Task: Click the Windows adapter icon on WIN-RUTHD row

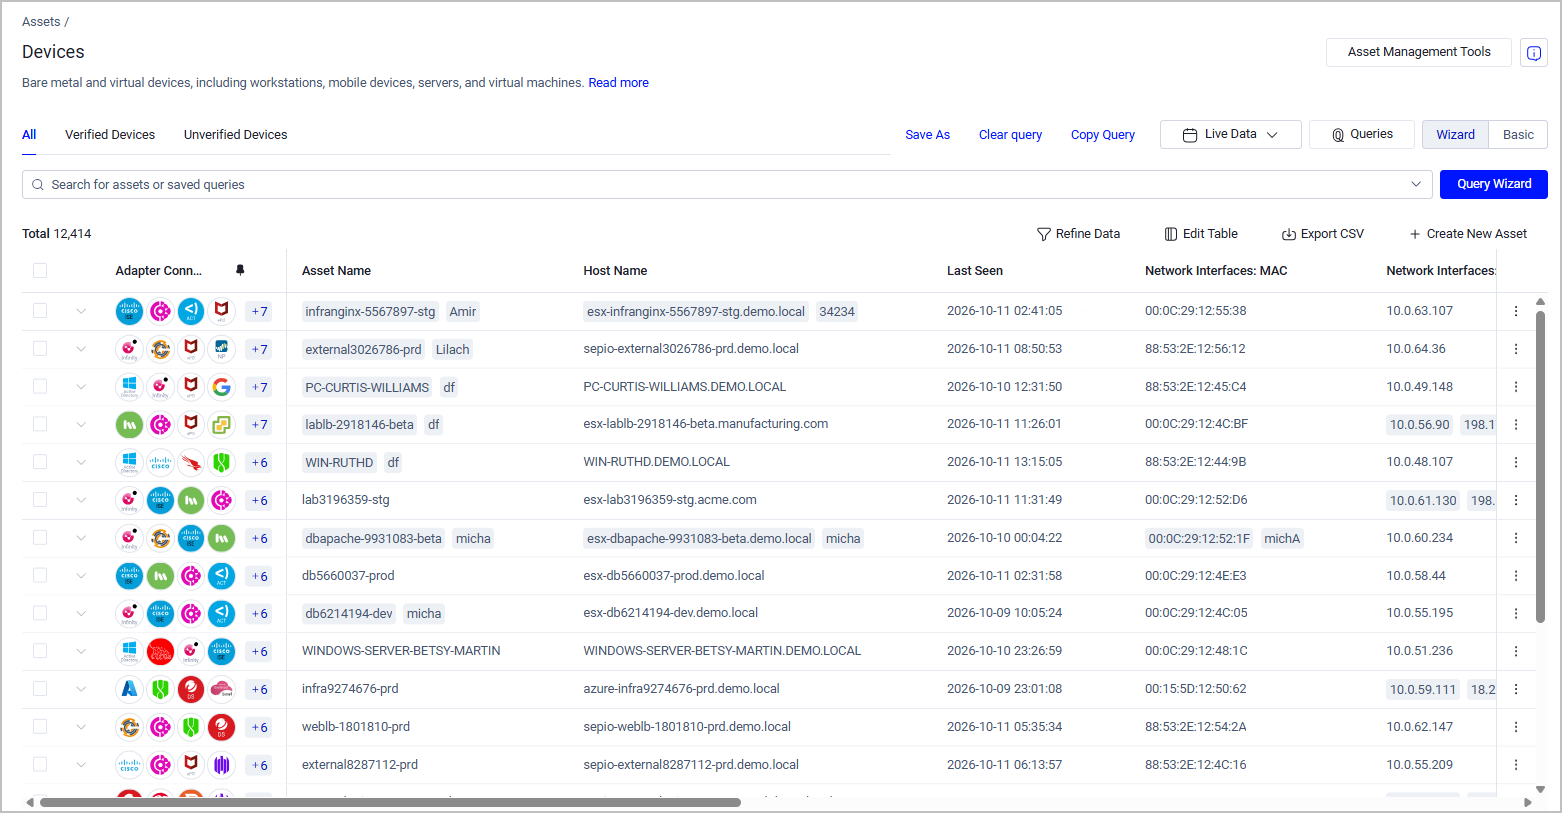Action: point(129,462)
